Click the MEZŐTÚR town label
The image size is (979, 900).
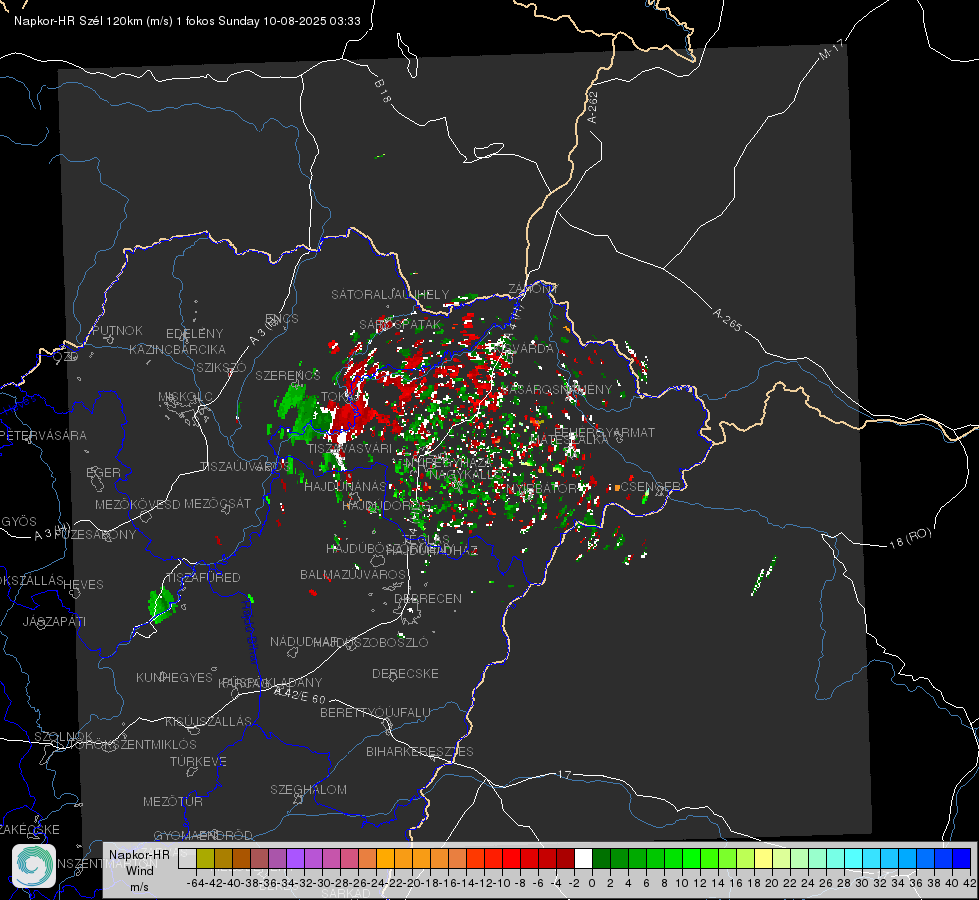[x=173, y=801]
